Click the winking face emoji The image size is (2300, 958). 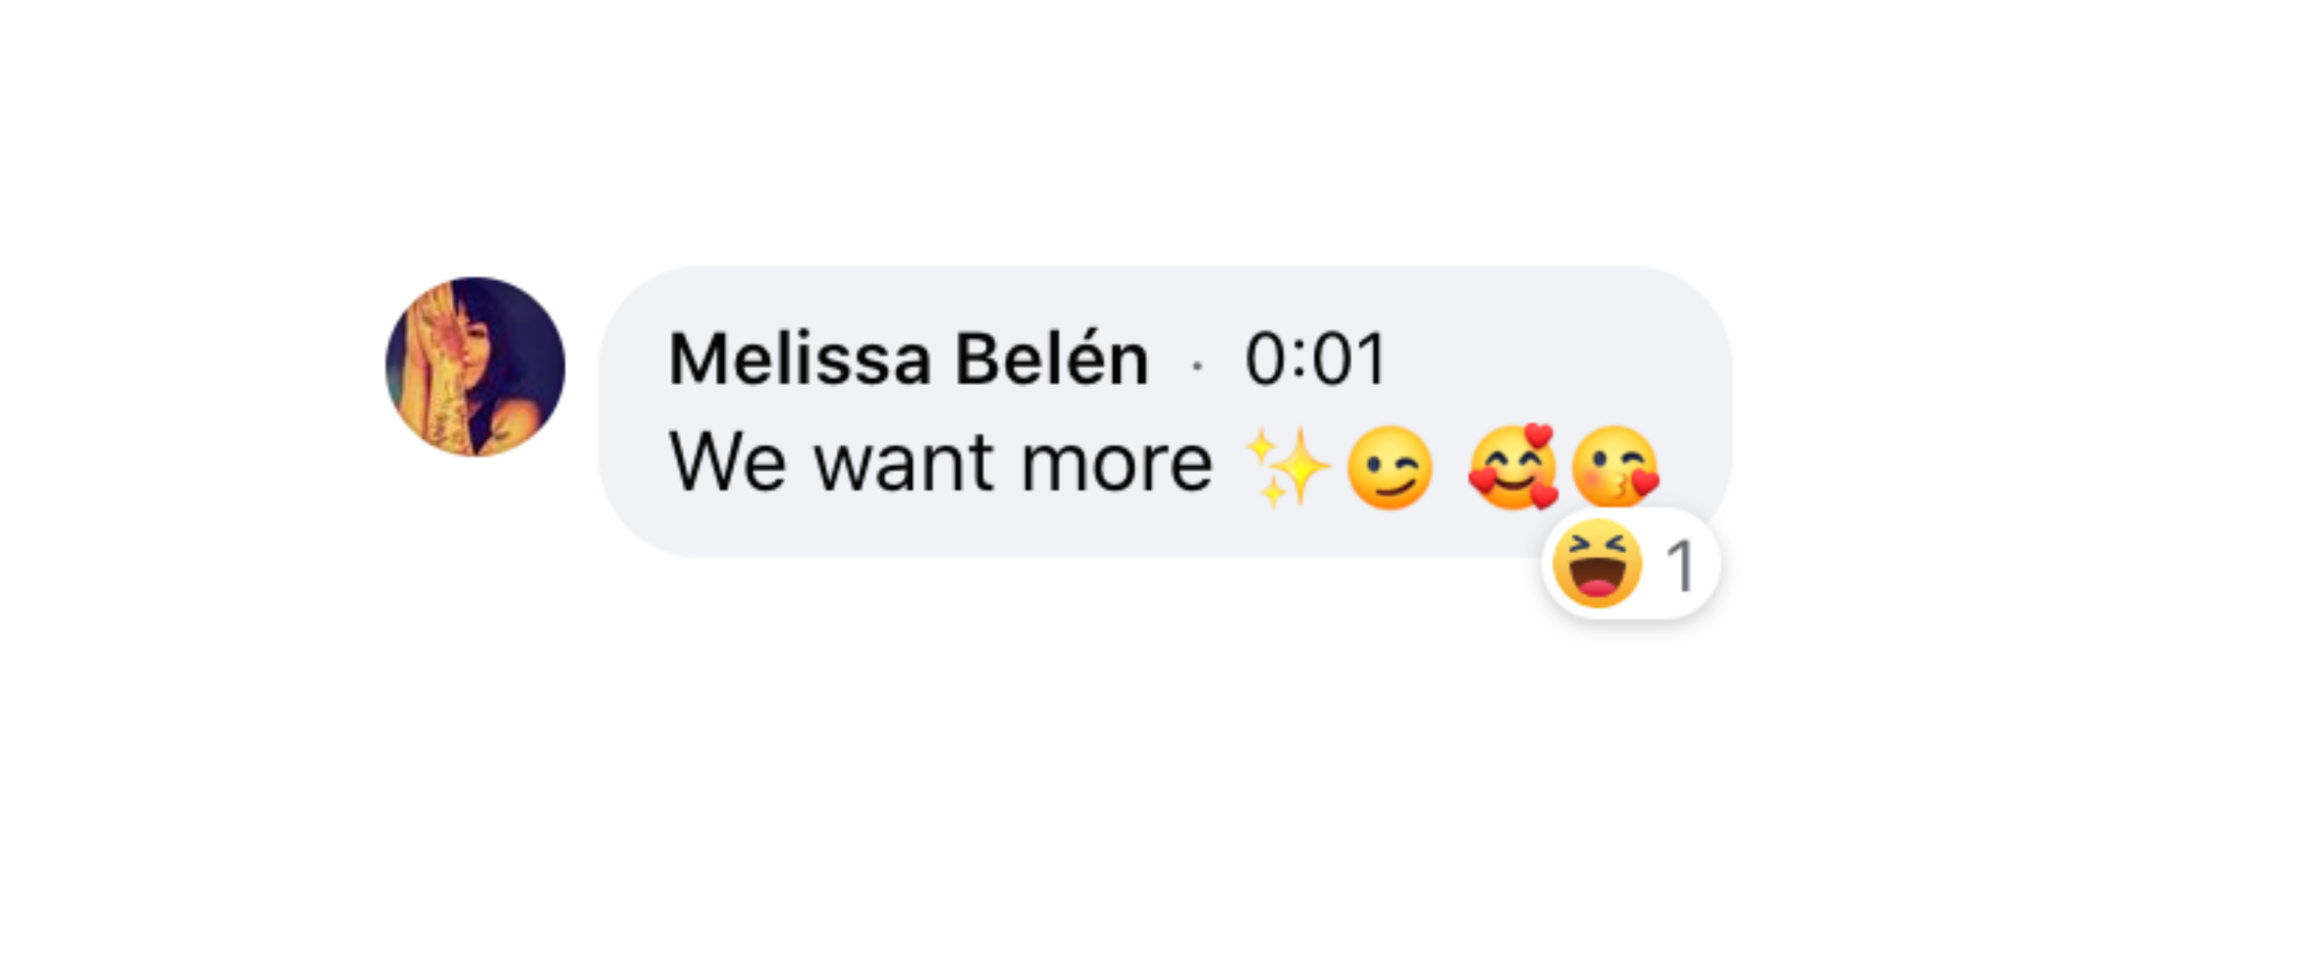pyautogui.click(x=1390, y=467)
